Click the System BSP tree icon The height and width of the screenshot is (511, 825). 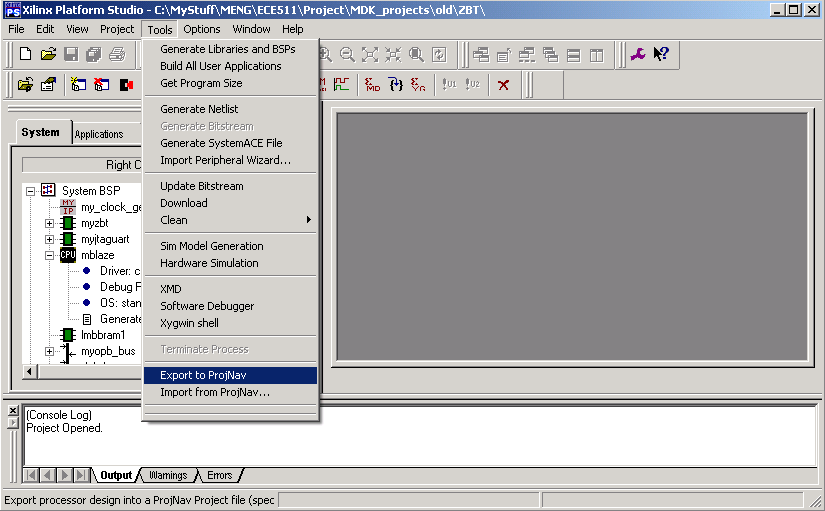pyautogui.click(x=48, y=190)
